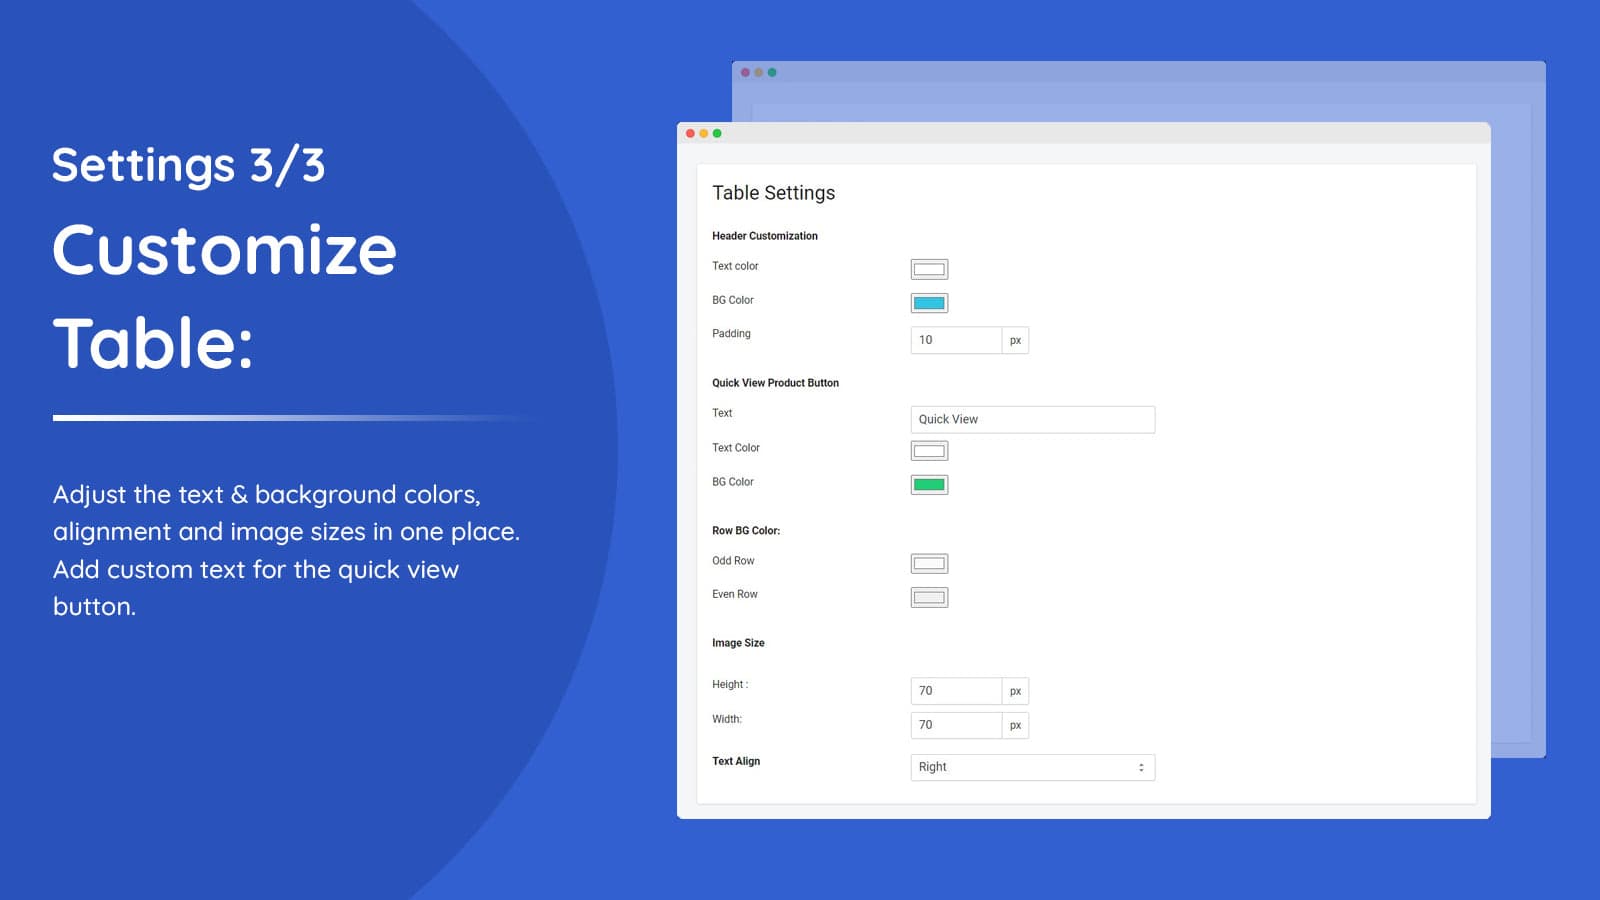Select the green Quick View BG Color swatch
Viewport: 1600px width, 900px height.
pyautogui.click(x=929, y=485)
